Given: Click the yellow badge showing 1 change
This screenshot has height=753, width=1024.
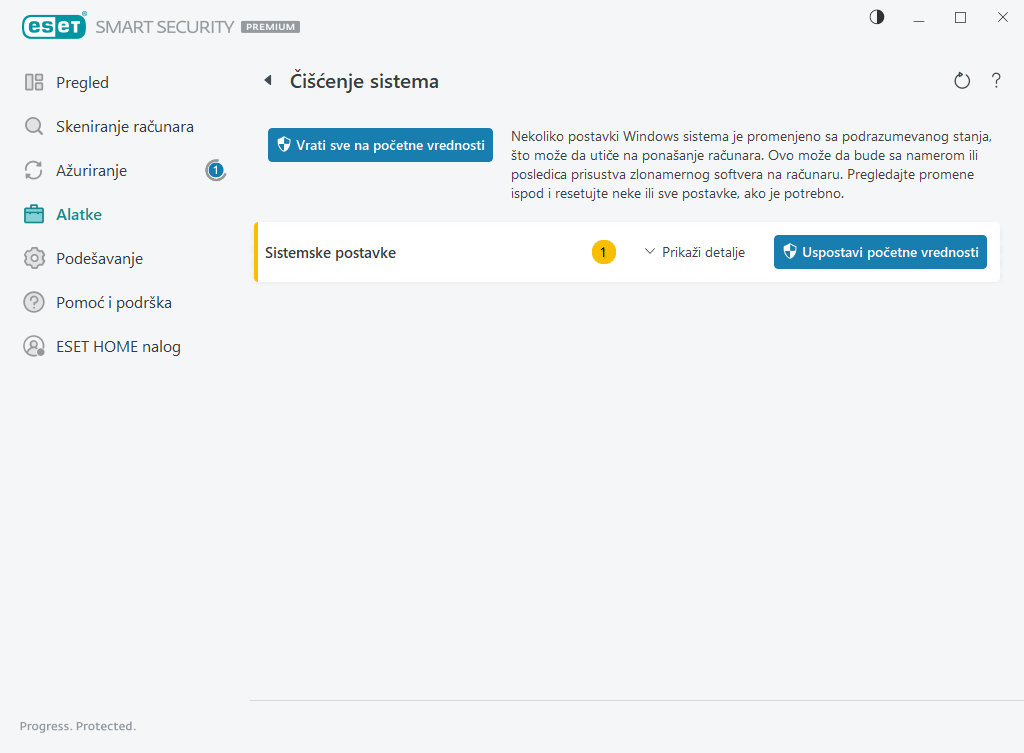Looking at the screenshot, I should (603, 253).
